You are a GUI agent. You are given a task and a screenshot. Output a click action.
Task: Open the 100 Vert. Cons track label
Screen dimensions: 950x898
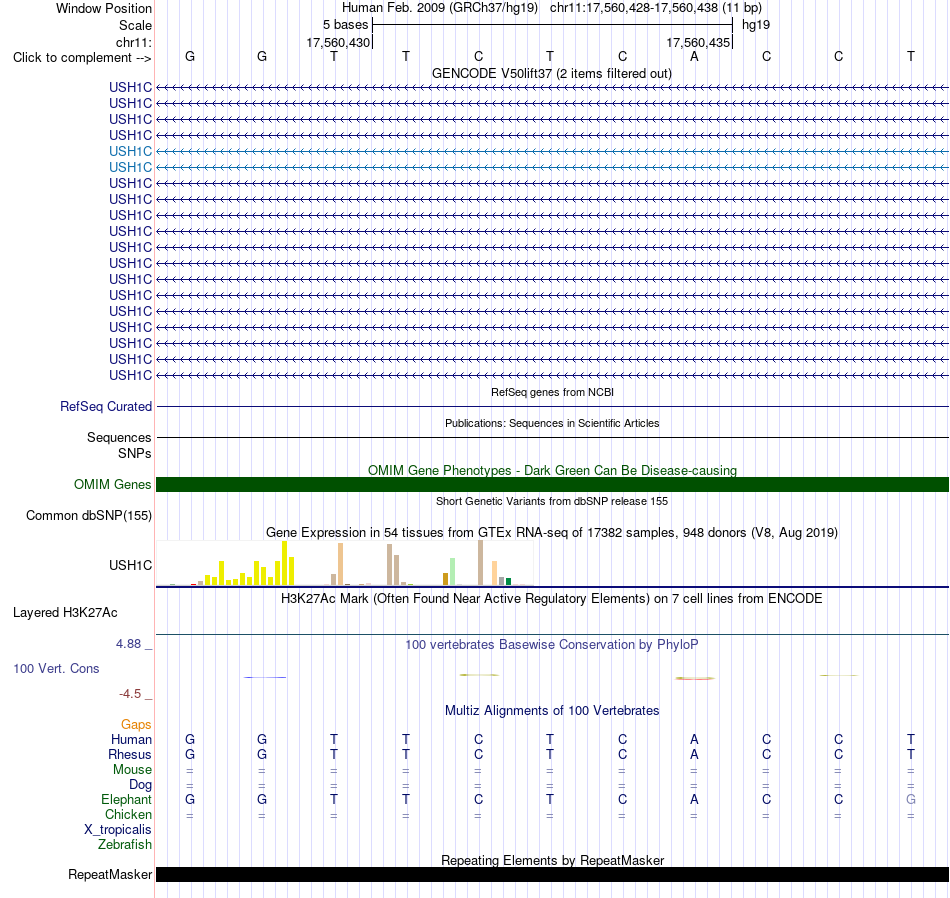pyautogui.click(x=56, y=668)
